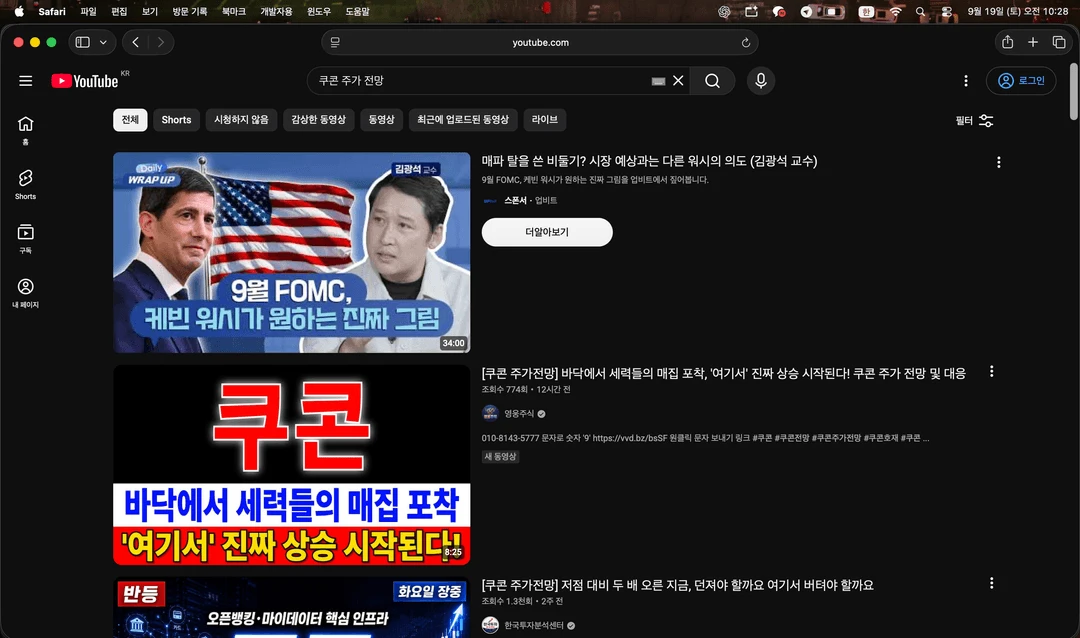Play the 9월 FOMC thumbnail video

click(291, 252)
